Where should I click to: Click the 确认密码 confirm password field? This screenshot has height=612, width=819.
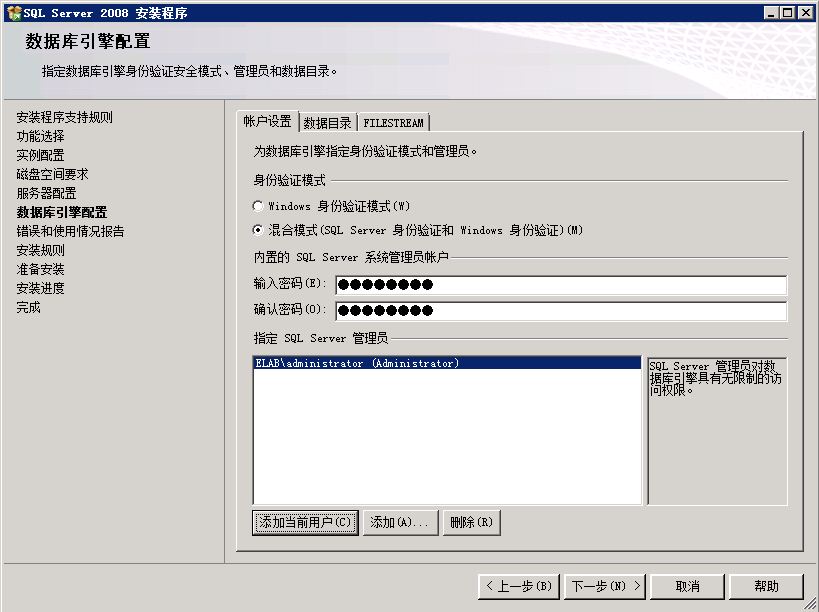coord(560,311)
